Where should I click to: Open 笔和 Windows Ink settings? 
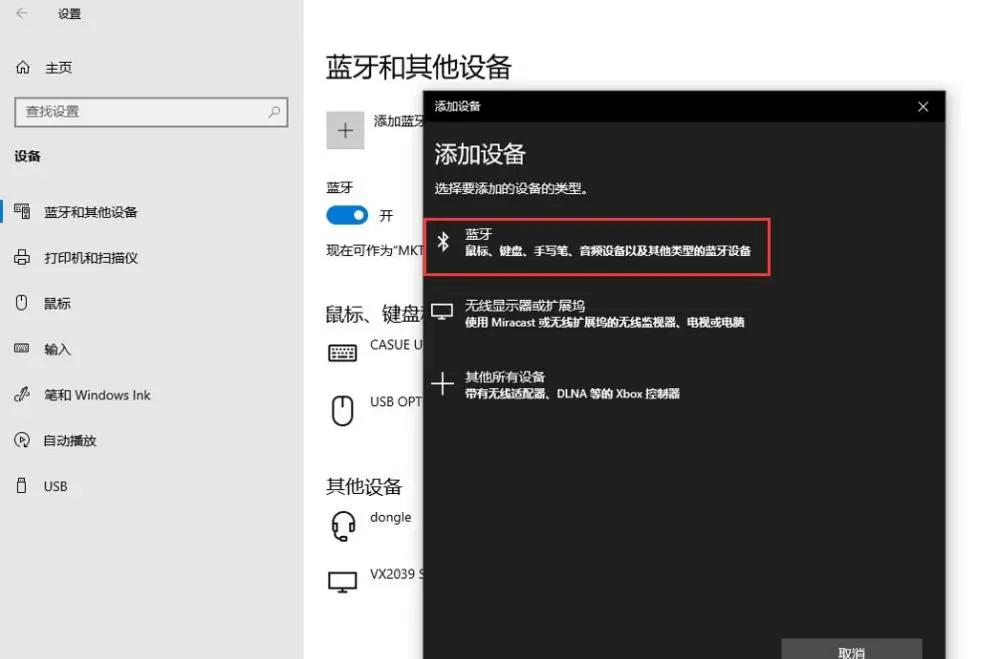(97, 395)
